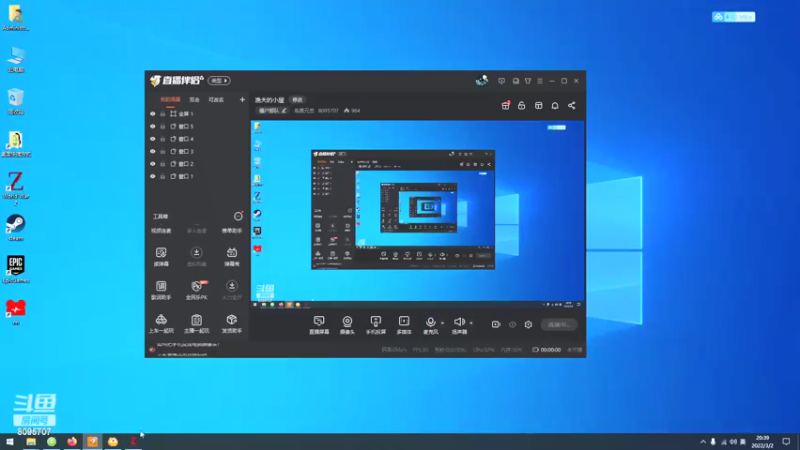The image size is (800, 450).
Task: Edit the stream category pencil pill
Action: (x=272, y=111)
